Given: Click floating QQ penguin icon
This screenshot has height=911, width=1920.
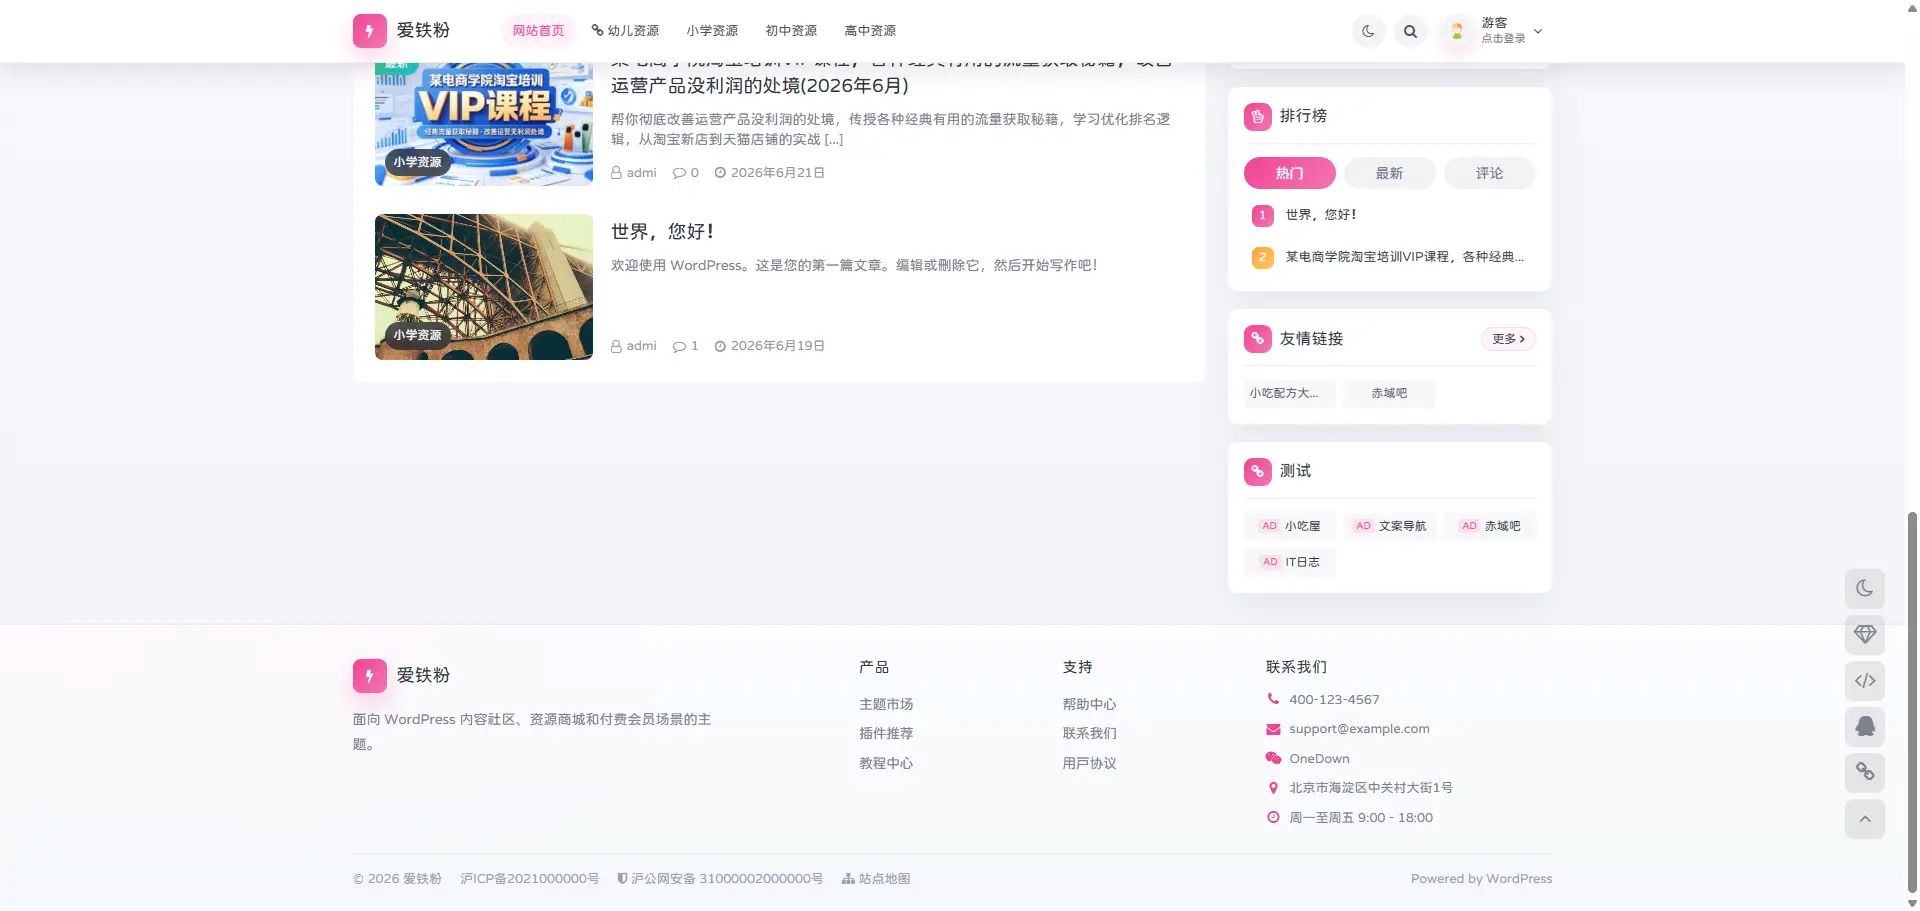Looking at the screenshot, I should [x=1865, y=727].
